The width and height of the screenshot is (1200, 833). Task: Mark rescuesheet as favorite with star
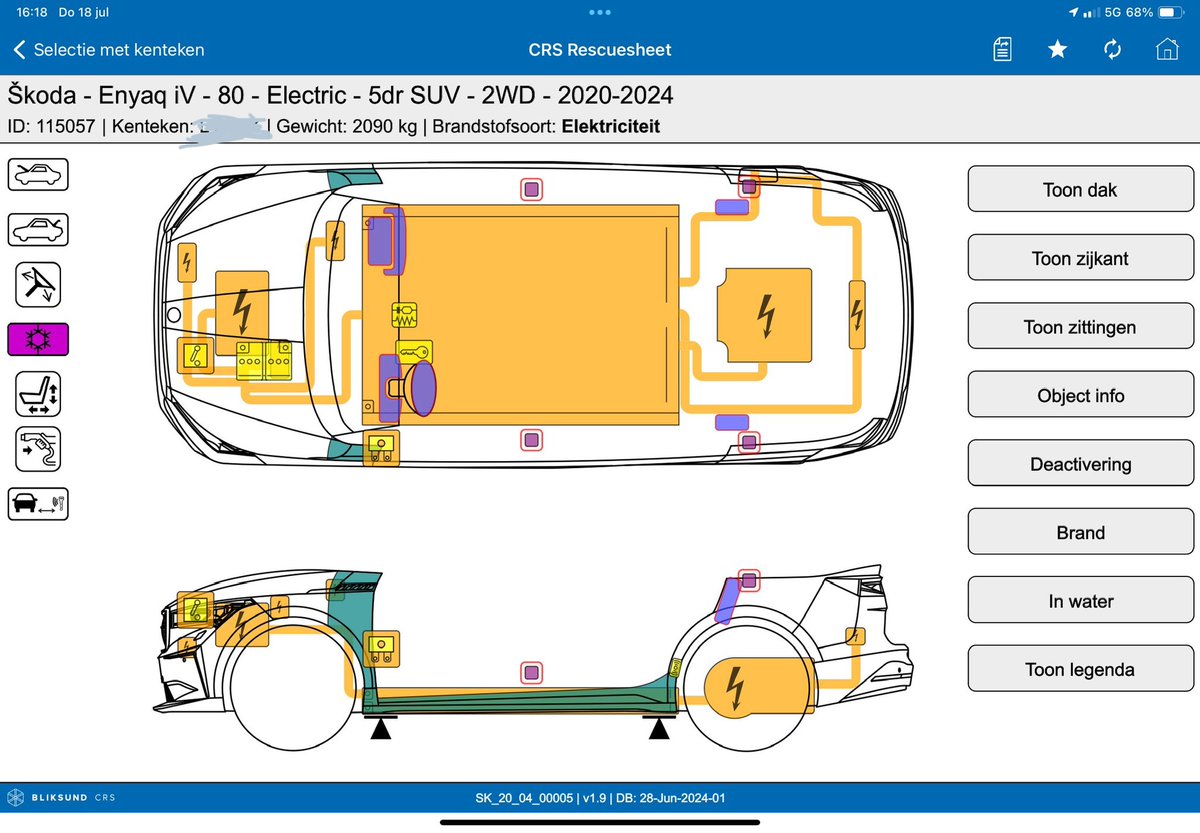[x=1057, y=49]
